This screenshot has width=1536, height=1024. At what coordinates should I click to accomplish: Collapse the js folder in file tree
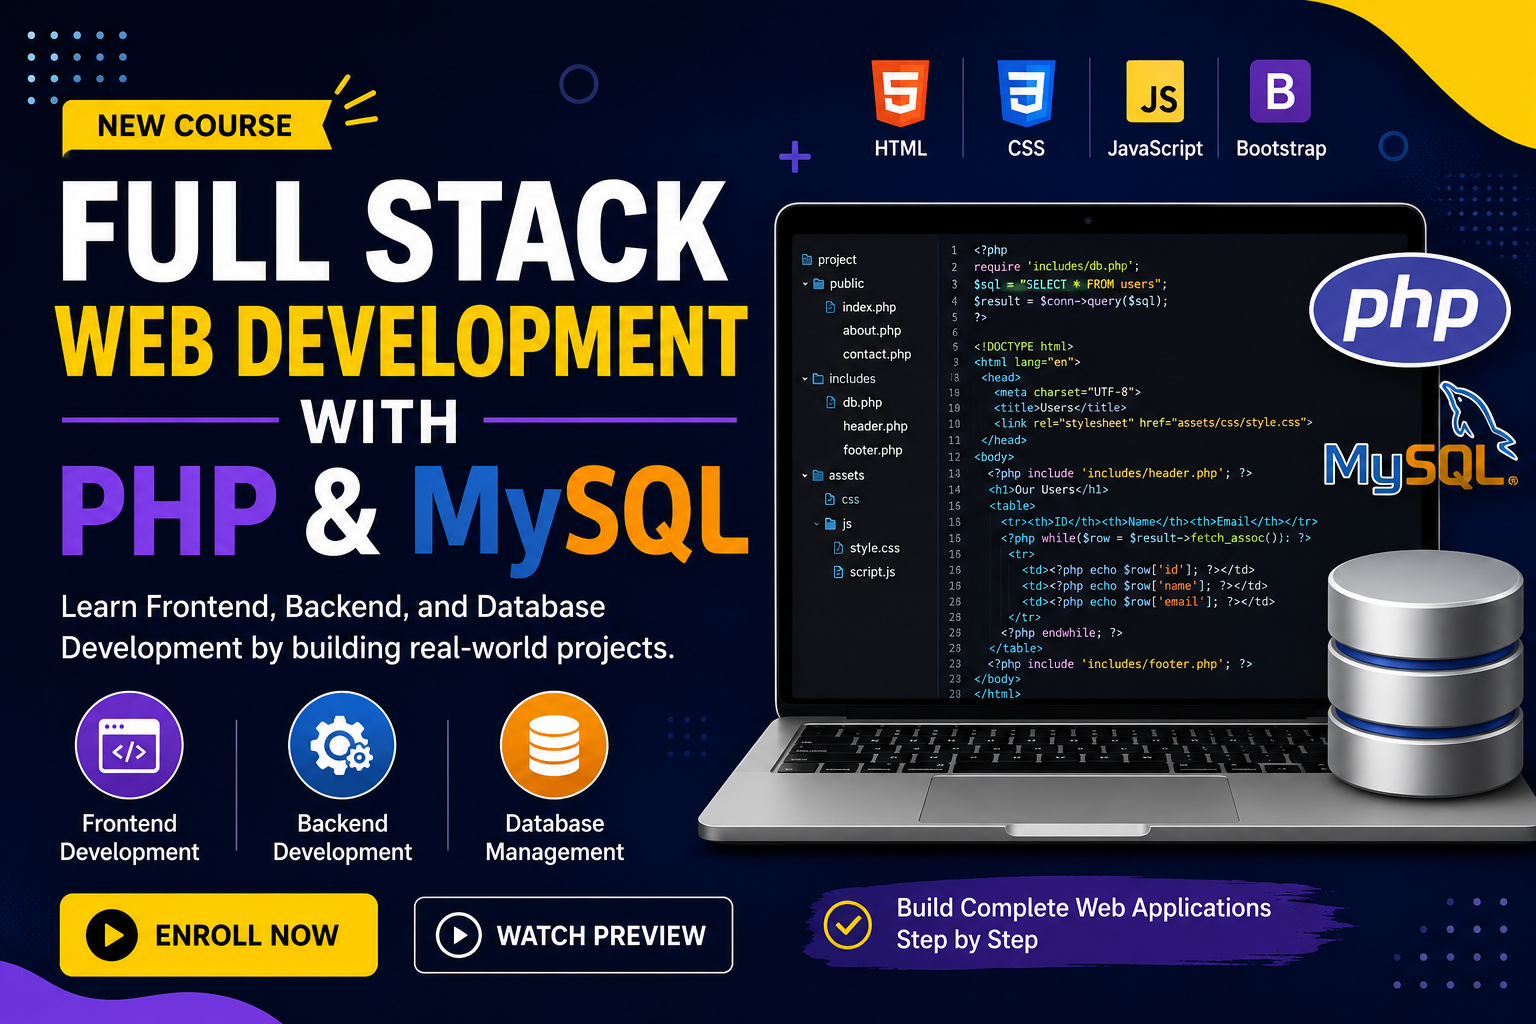pos(817,524)
